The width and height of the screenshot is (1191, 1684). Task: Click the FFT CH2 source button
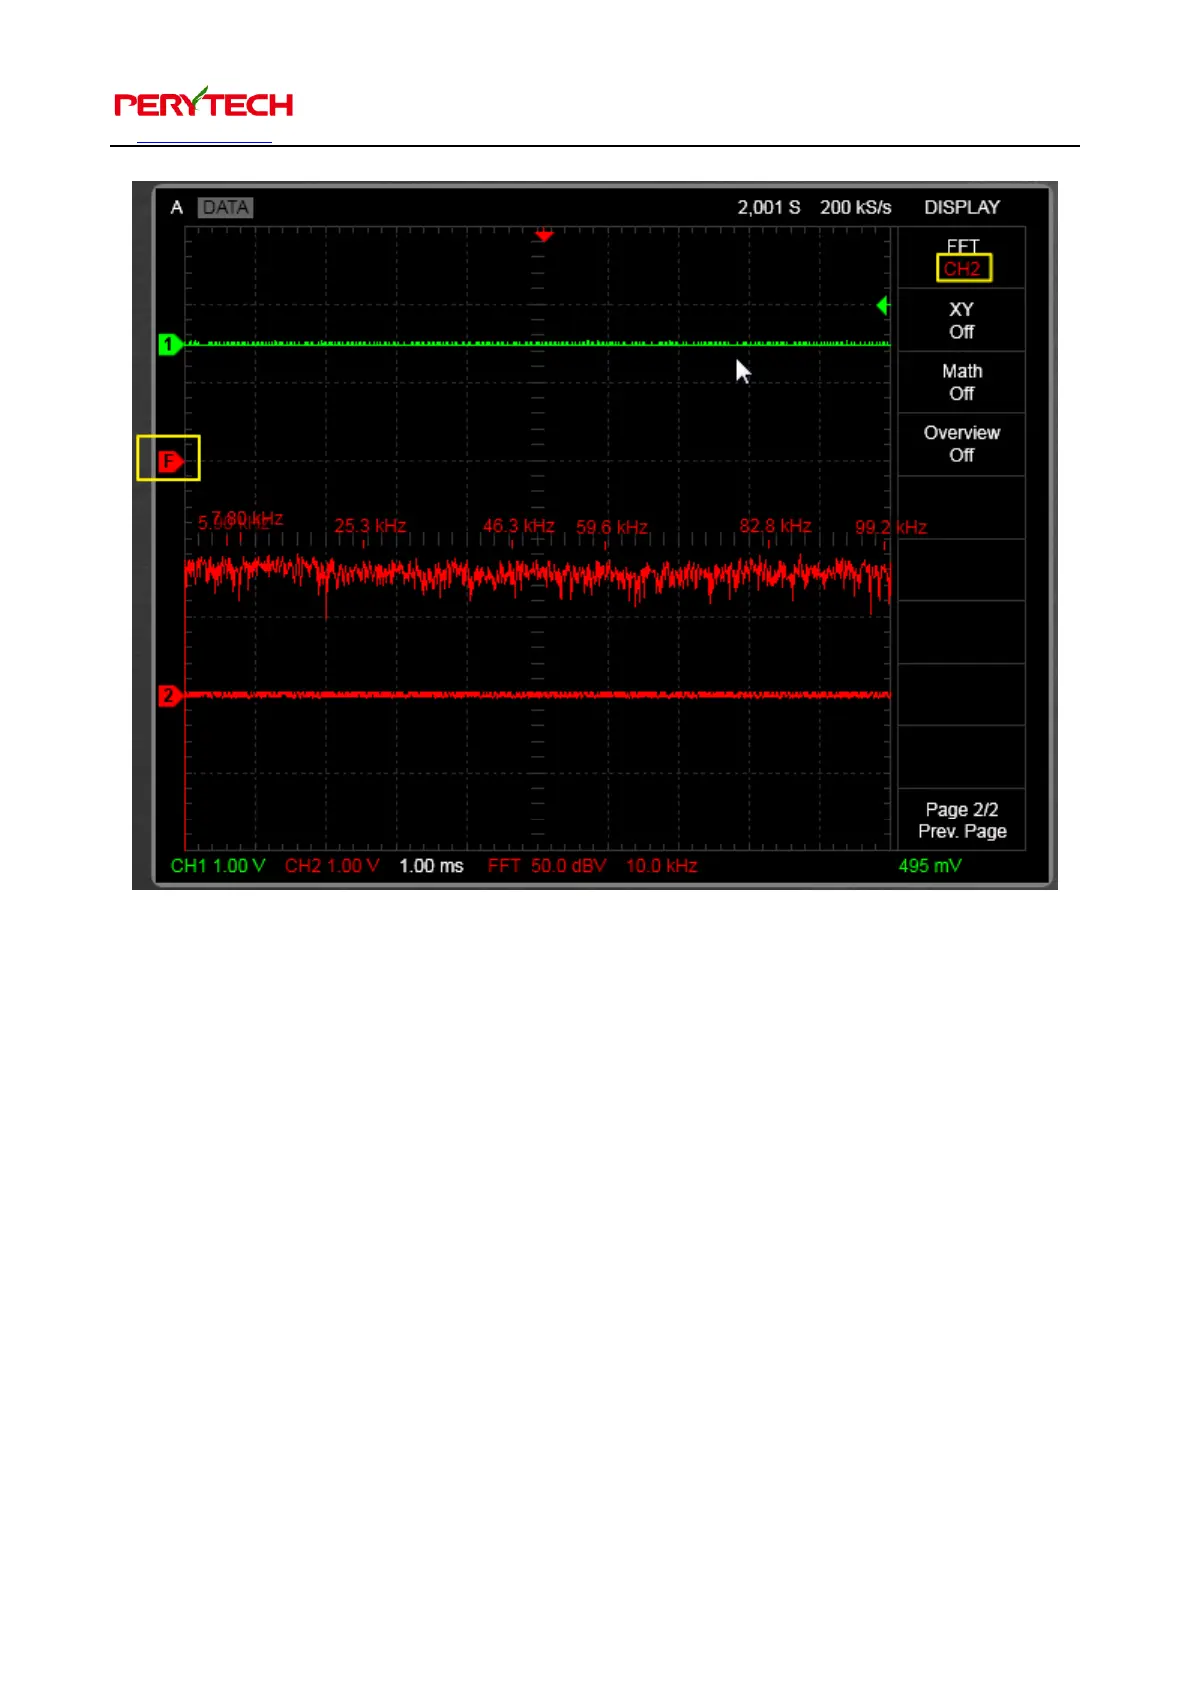coord(961,258)
